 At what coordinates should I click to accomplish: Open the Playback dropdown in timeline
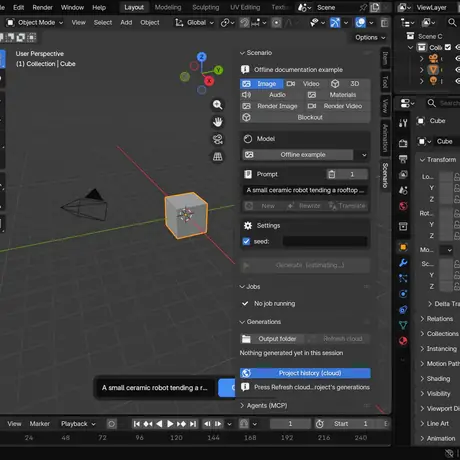[x=78, y=424]
